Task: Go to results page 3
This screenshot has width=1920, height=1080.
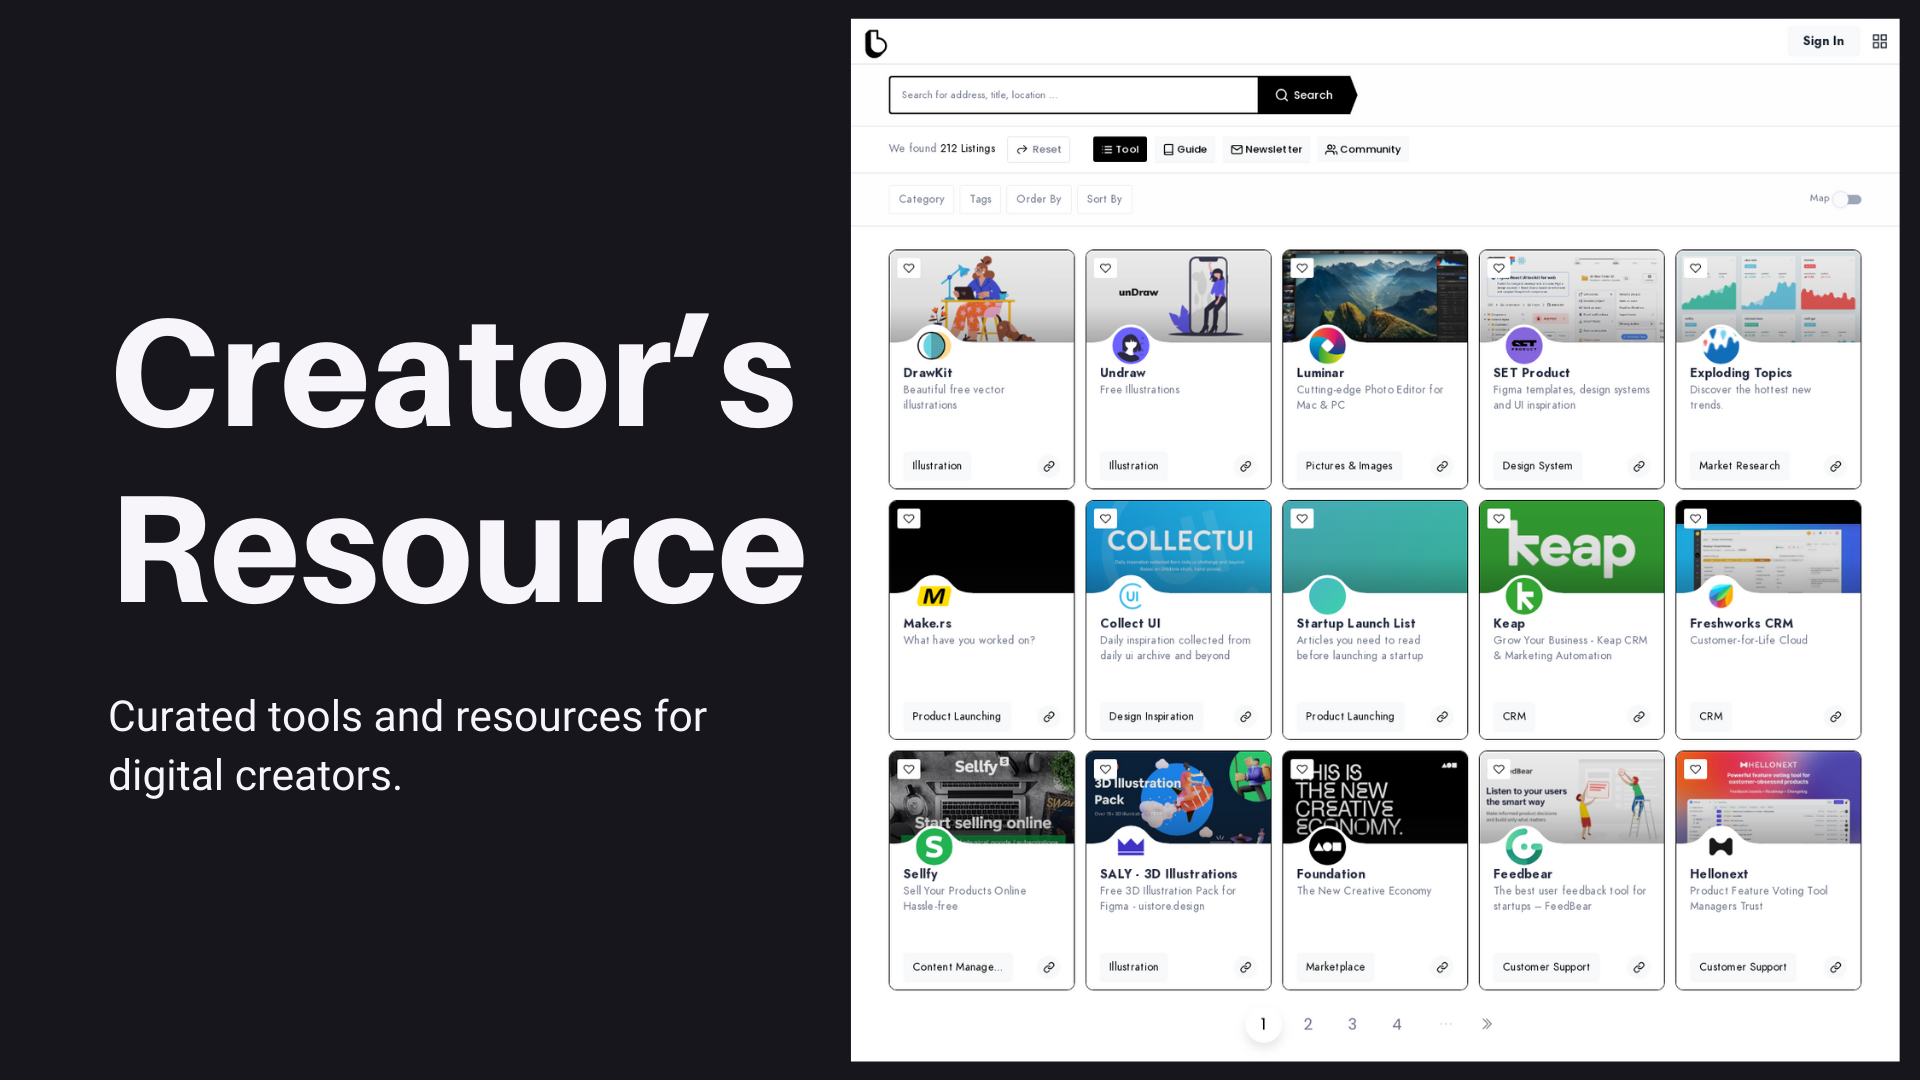Action: [x=1352, y=1024]
